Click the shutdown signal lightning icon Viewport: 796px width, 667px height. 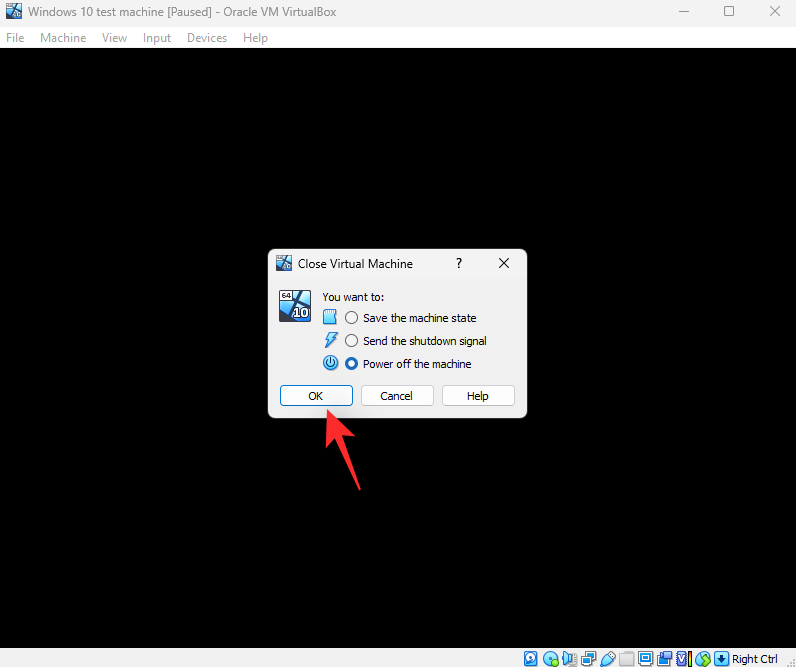330,340
